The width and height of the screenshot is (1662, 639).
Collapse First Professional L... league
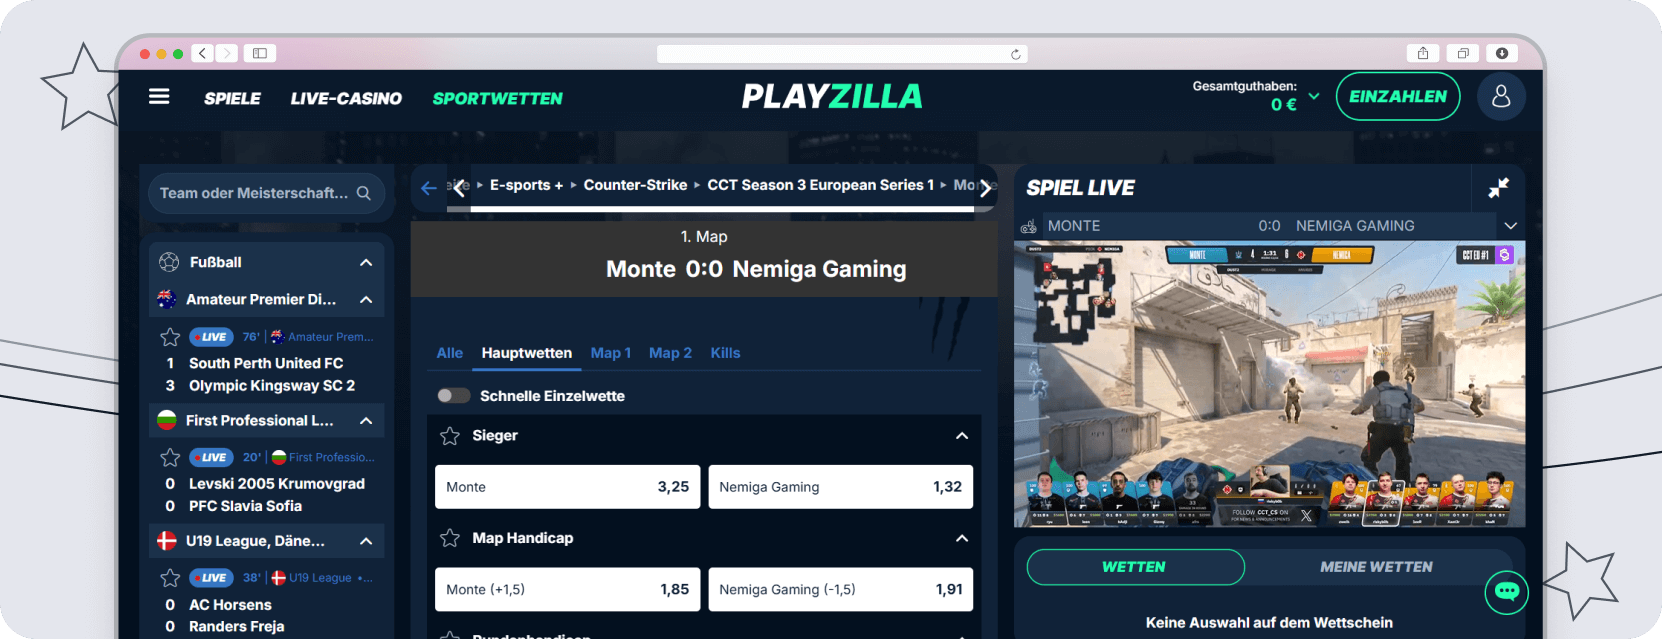click(x=366, y=421)
